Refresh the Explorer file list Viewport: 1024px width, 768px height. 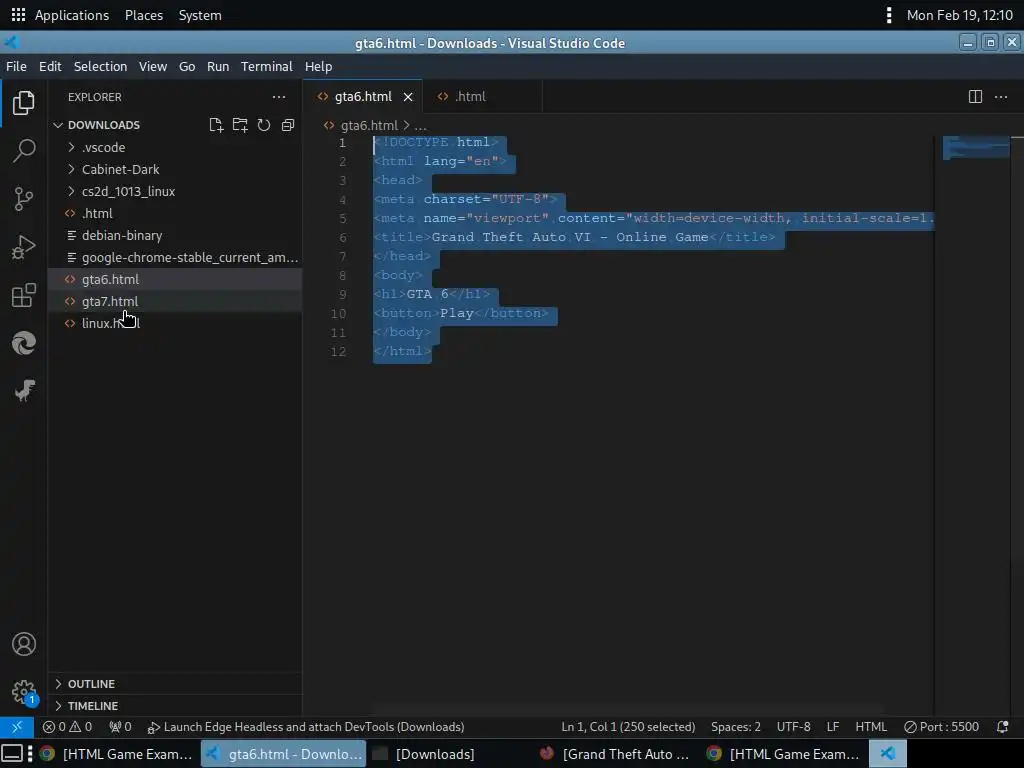pos(264,125)
